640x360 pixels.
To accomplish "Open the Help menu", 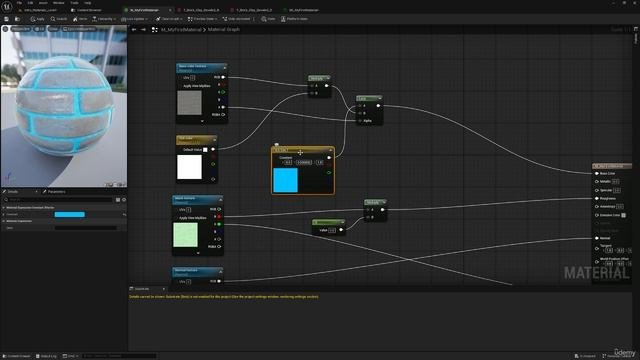I will point(87,3).
